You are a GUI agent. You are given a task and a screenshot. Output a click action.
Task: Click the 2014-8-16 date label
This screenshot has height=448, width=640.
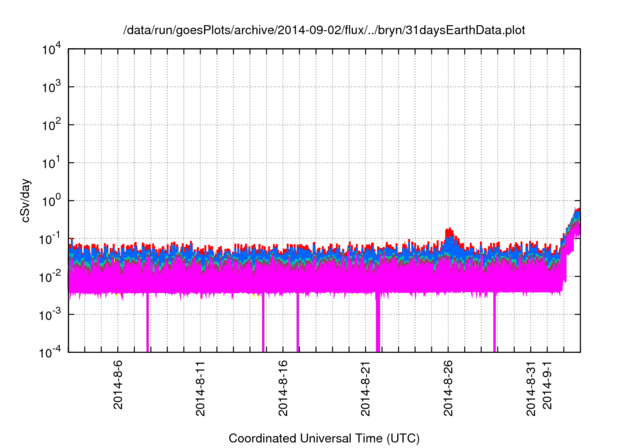282,388
